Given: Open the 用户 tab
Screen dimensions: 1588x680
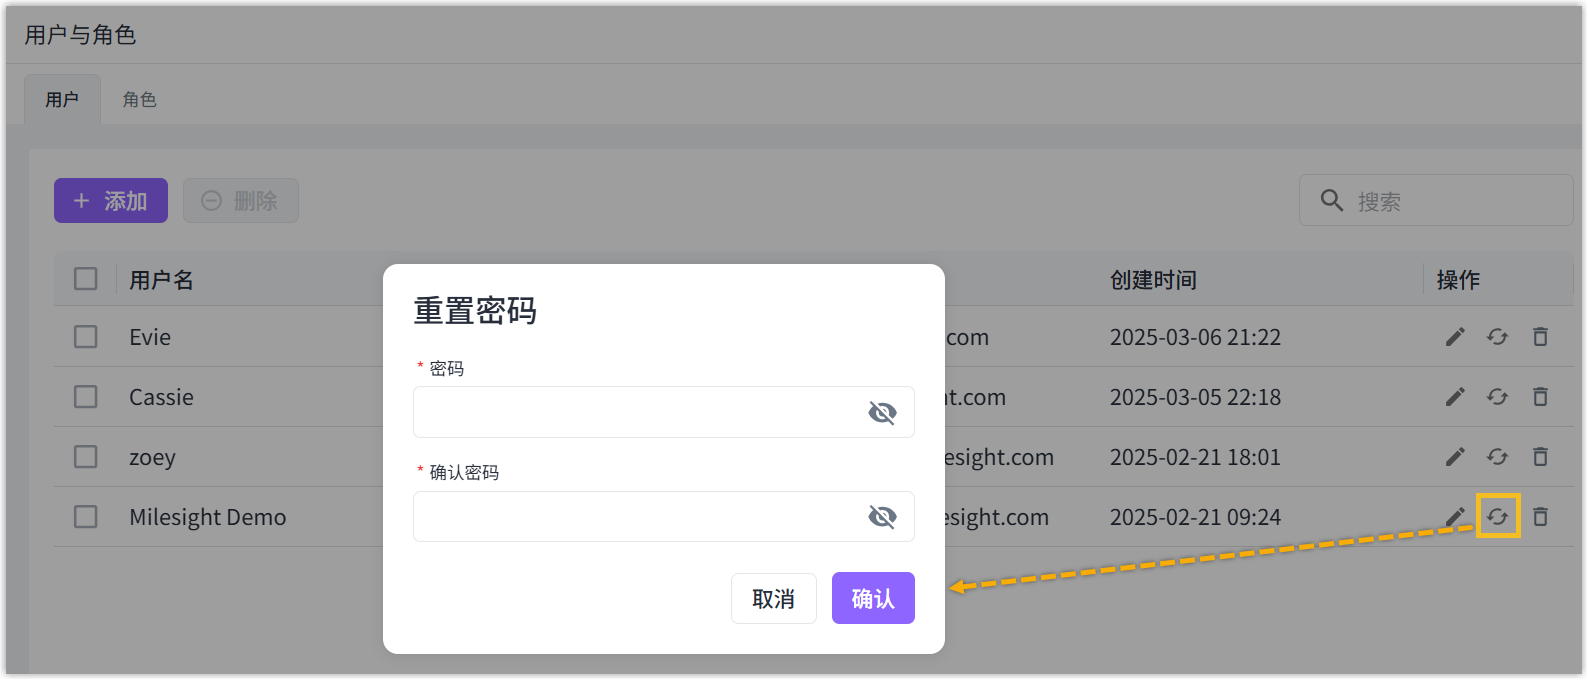Looking at the screenshot, I should (x=62, y=100).
